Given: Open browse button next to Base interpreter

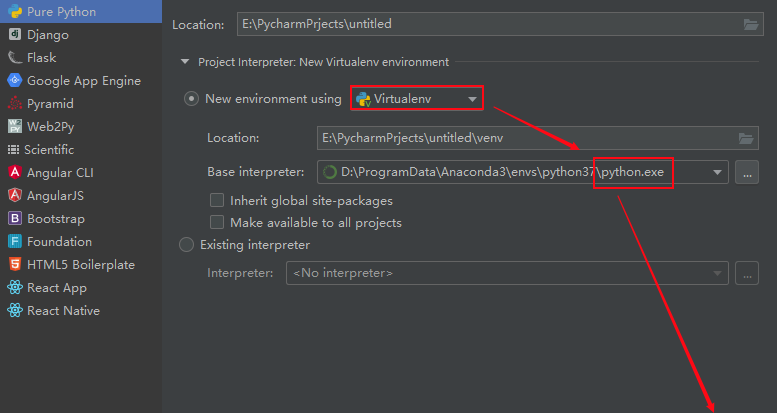Looking at the screenshot, I should coord(747,173).
